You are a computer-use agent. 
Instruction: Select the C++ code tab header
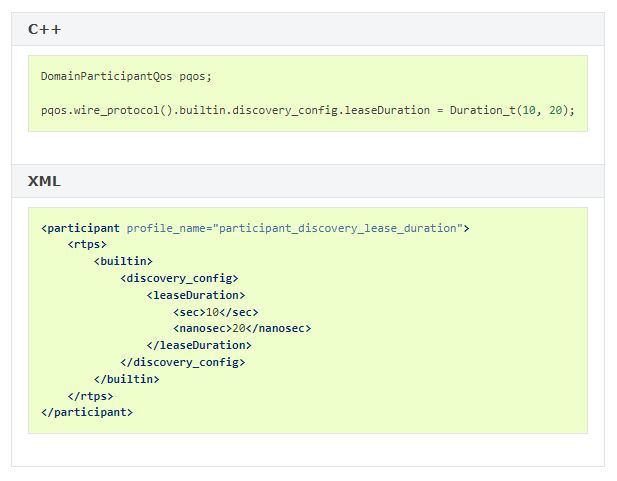45,29
